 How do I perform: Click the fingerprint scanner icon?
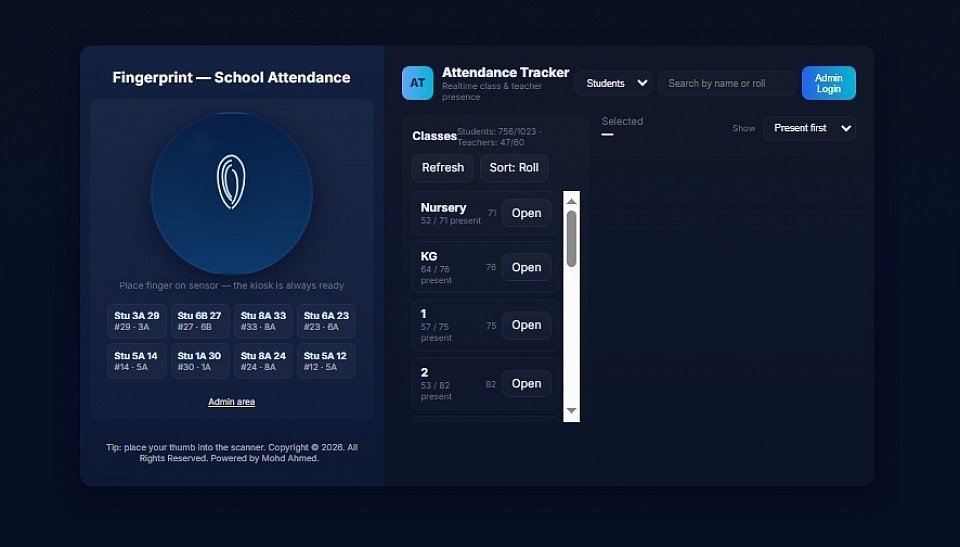coord(231,182)
